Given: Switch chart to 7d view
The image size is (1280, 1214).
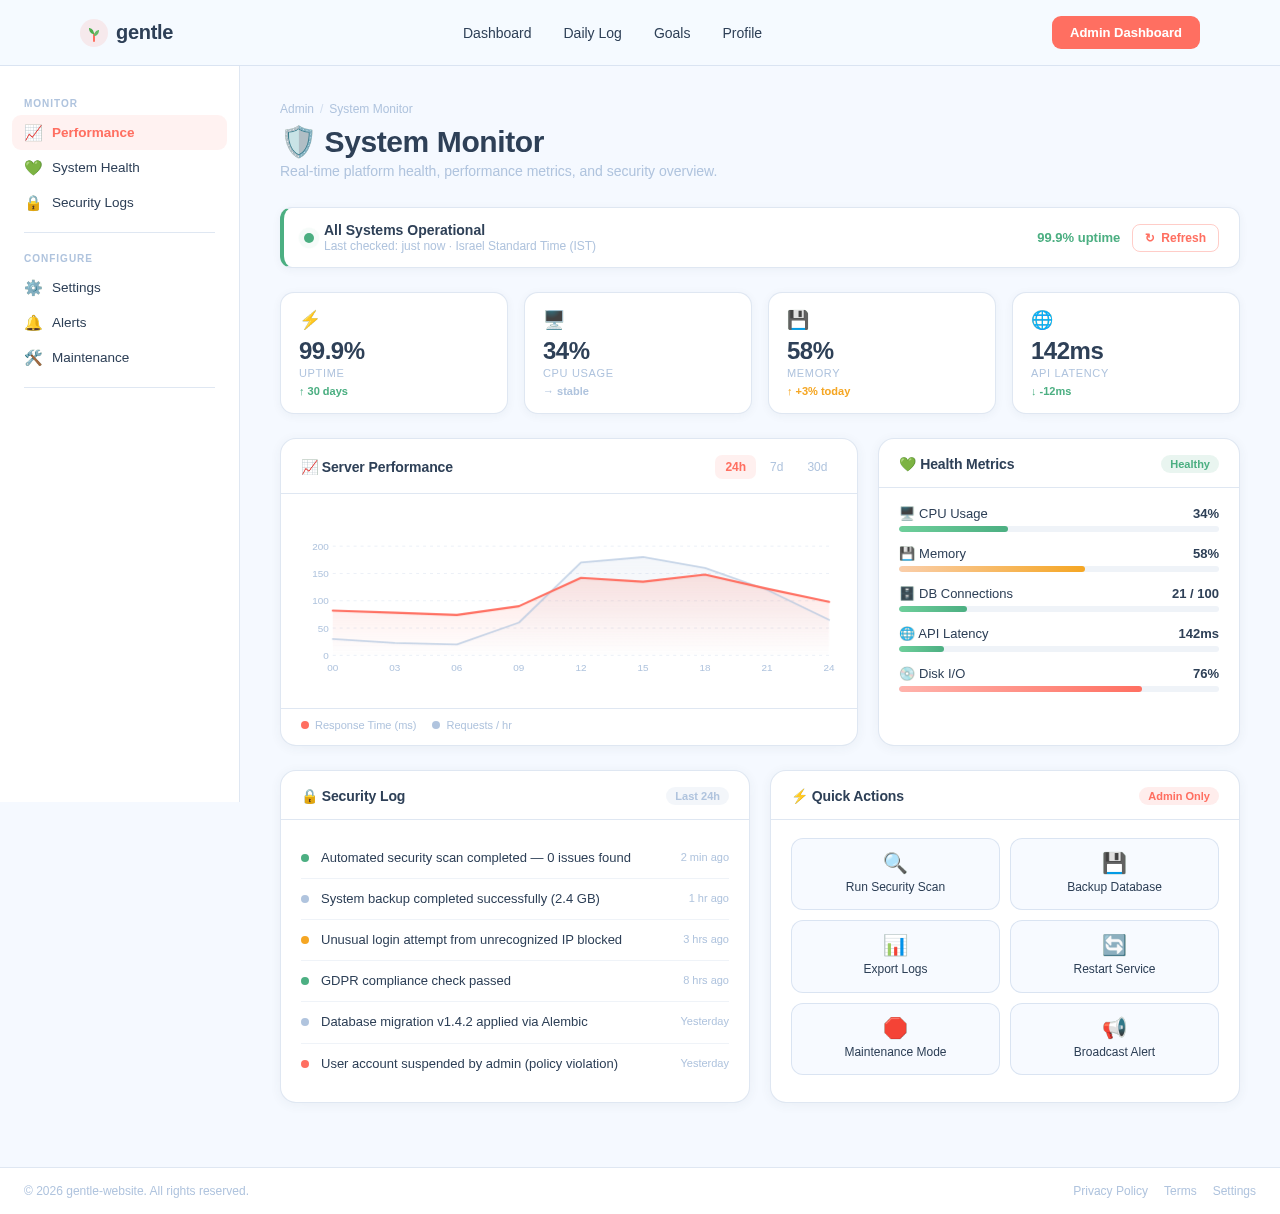Looking at the screenshot, I should point(777,467).
